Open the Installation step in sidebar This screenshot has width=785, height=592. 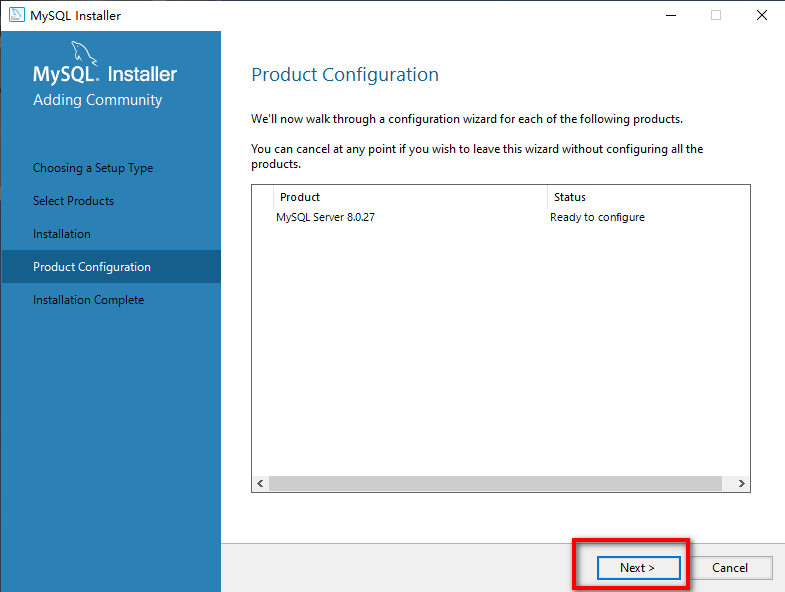click(62, 234)
